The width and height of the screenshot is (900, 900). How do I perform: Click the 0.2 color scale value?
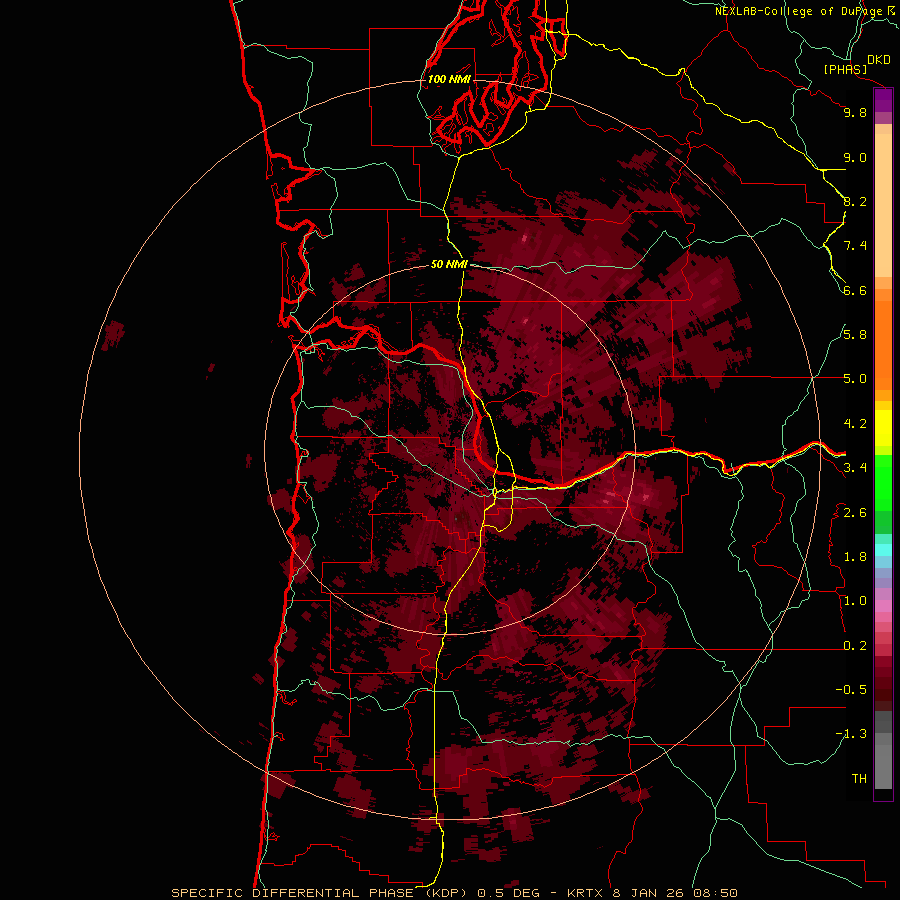(x=855, y=646)
